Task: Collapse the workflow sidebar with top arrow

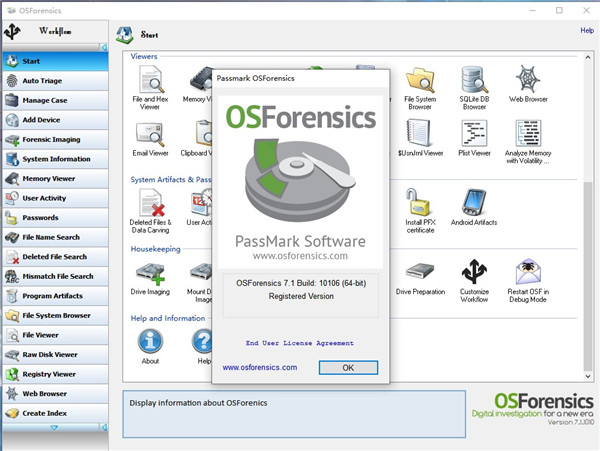Action: point(104,47)
